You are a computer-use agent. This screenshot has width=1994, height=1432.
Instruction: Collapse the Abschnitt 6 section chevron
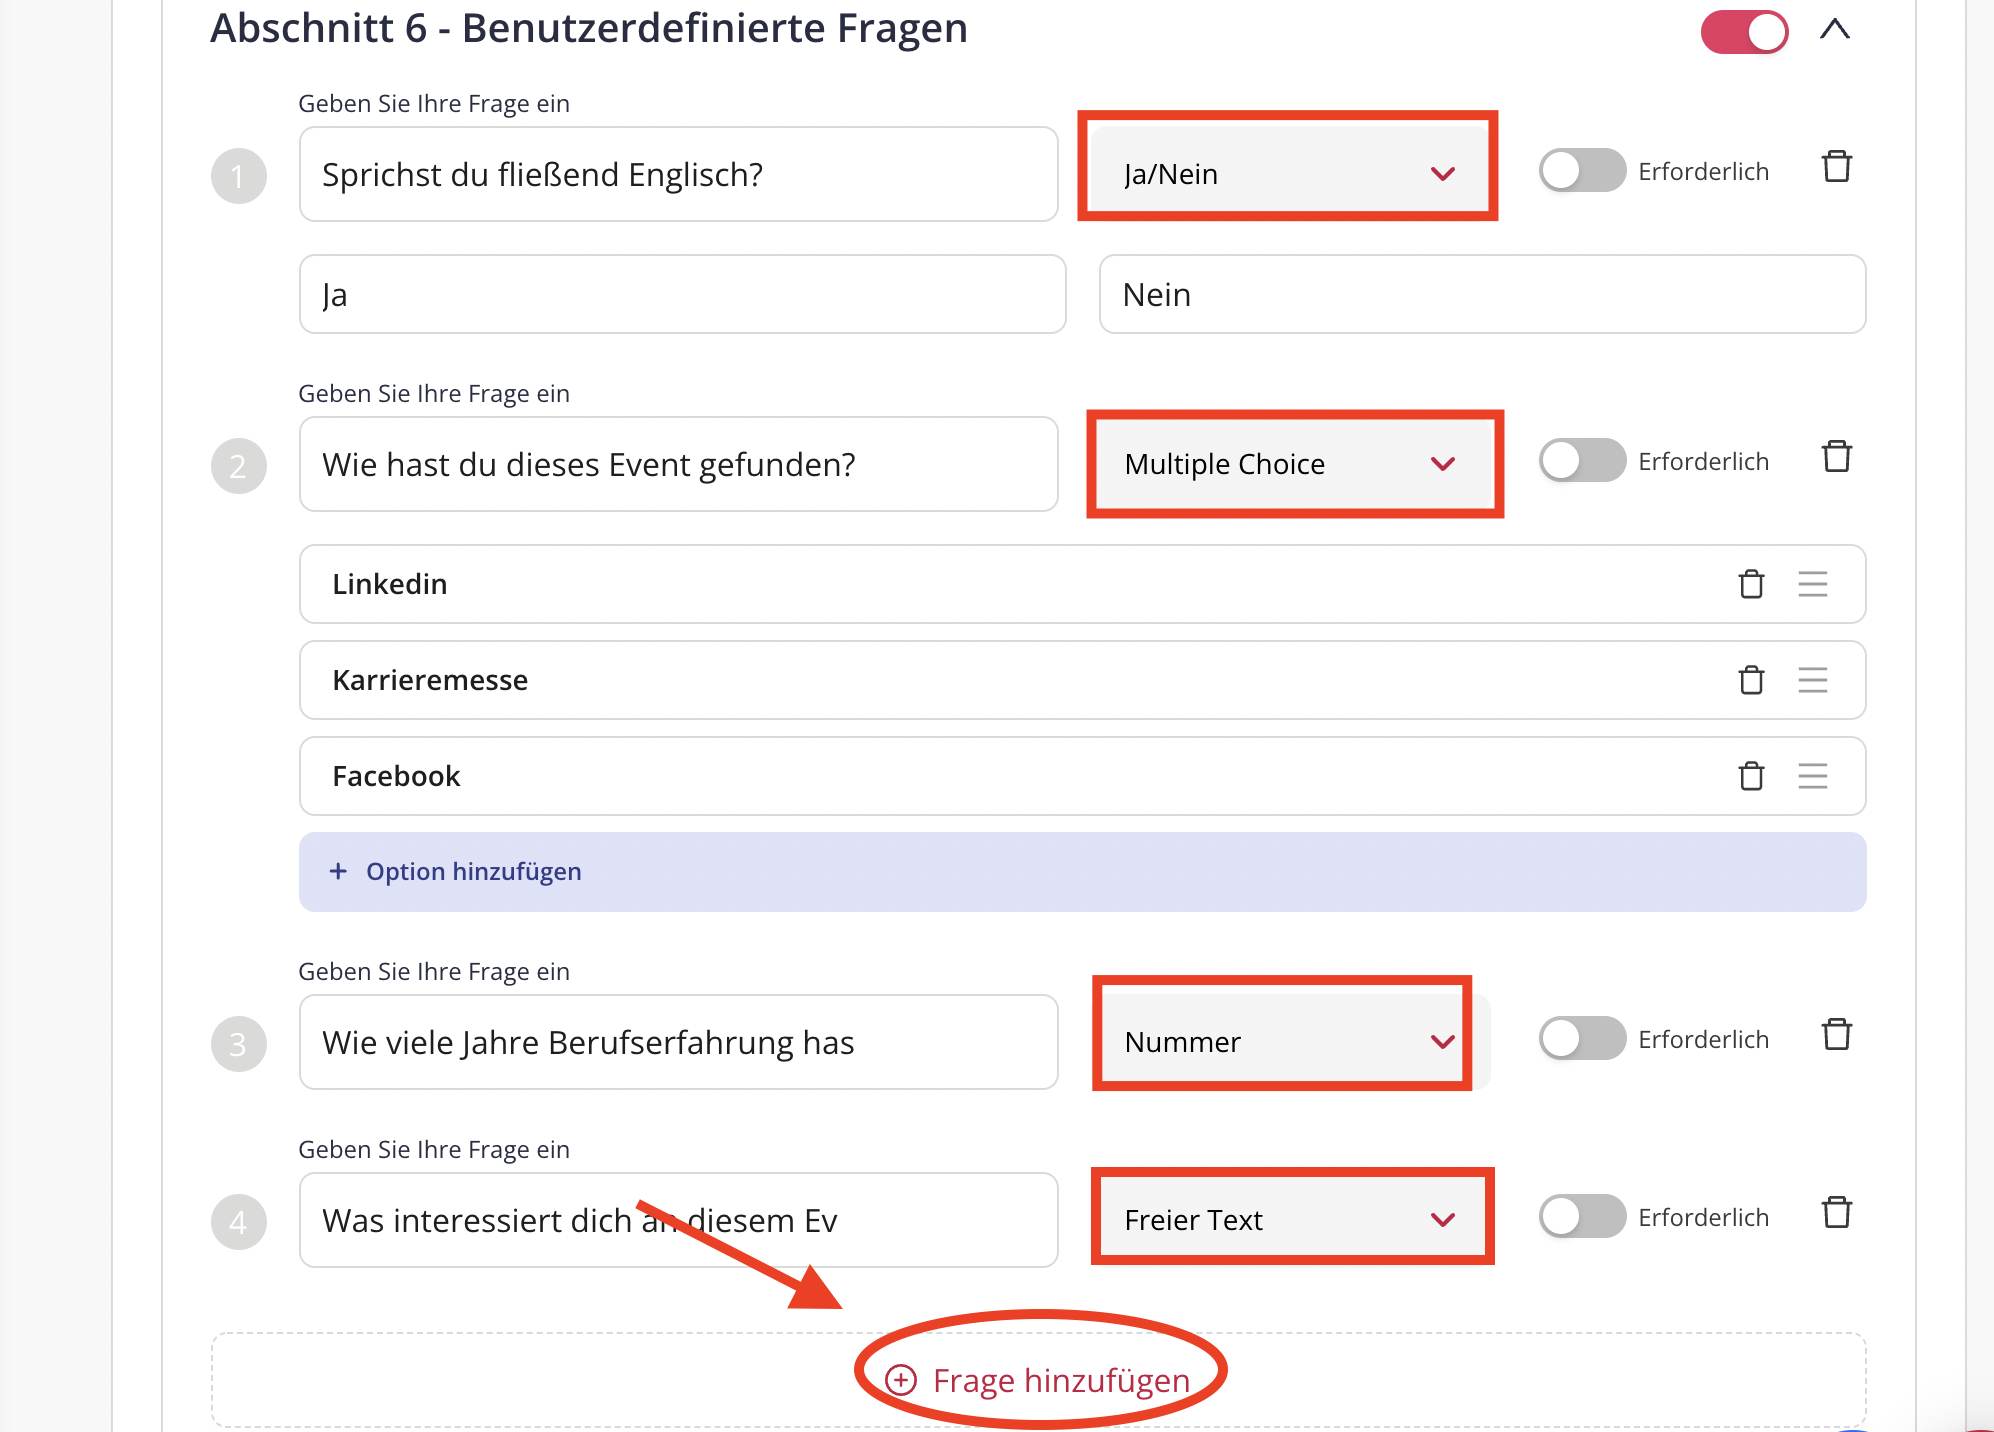(x=1835, y=30)
